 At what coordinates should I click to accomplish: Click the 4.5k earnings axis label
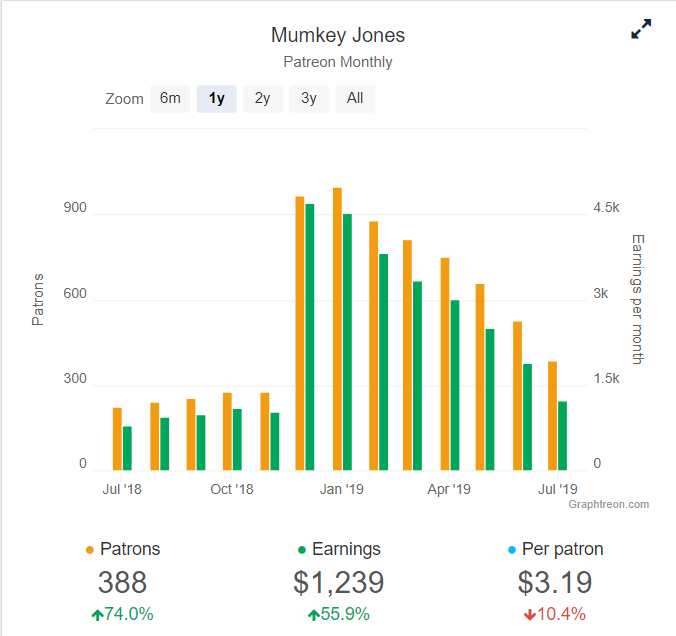607,208
